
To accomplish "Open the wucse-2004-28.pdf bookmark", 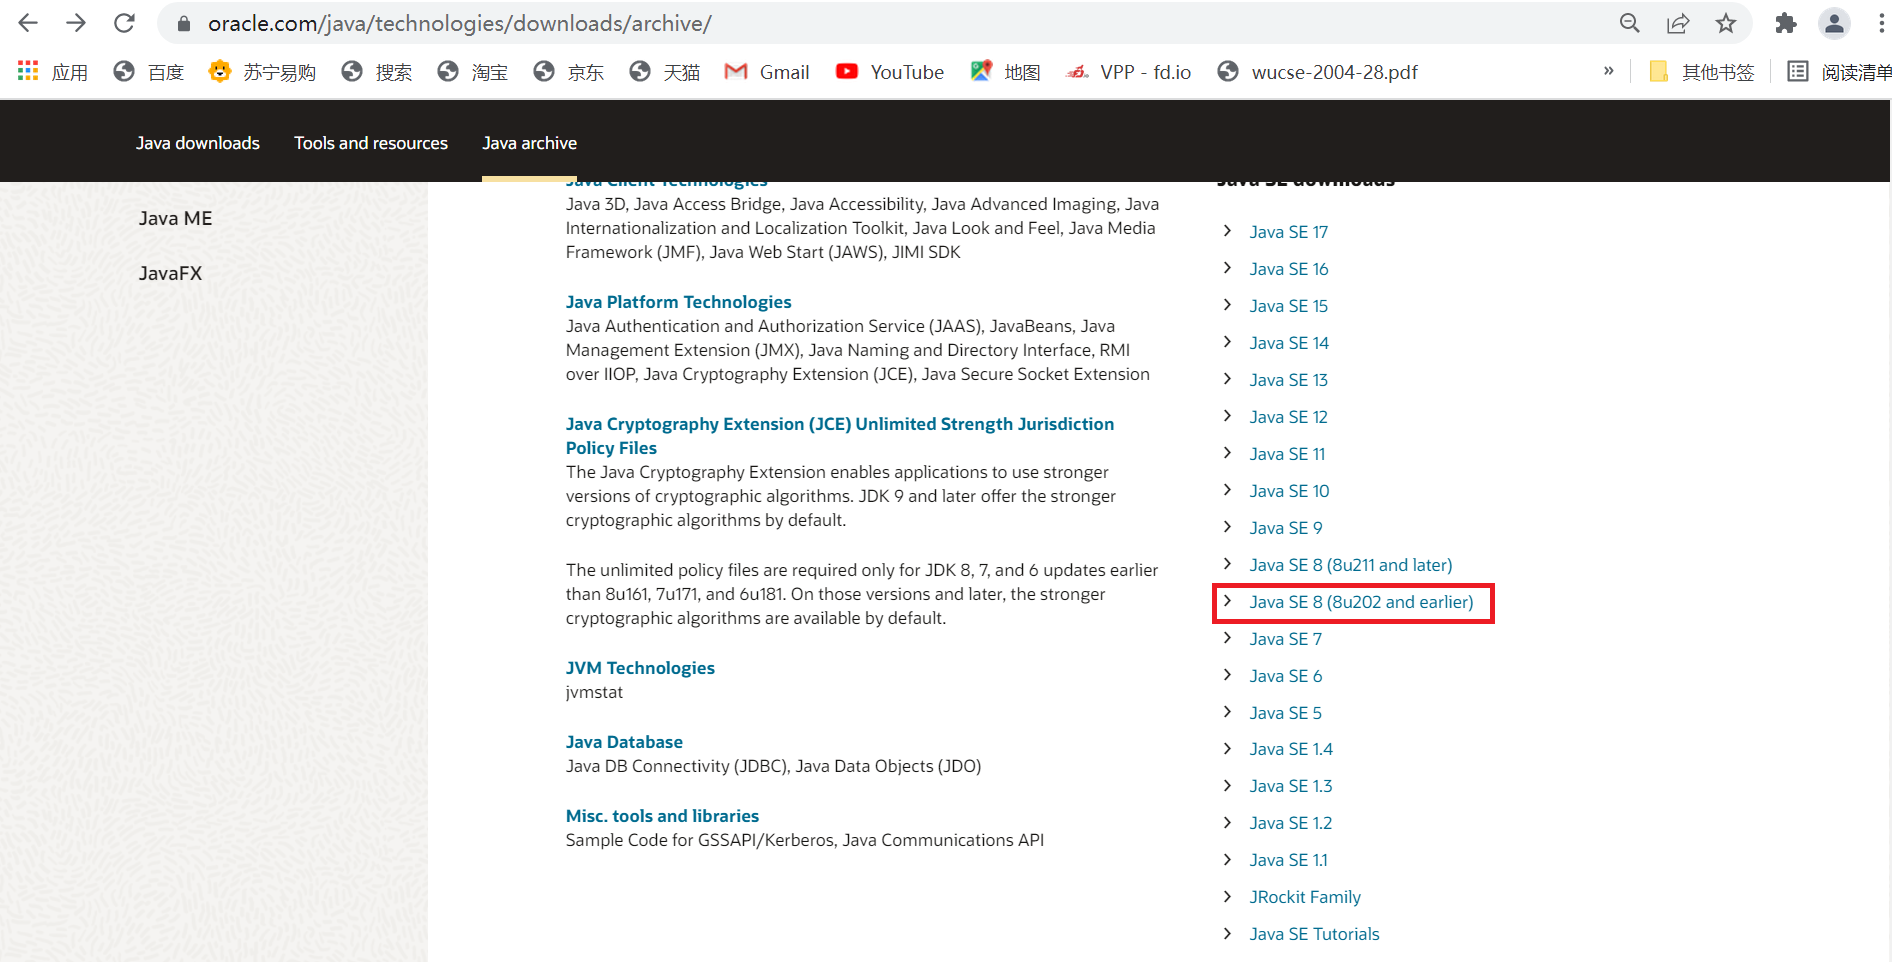I will pos(1318,72).
